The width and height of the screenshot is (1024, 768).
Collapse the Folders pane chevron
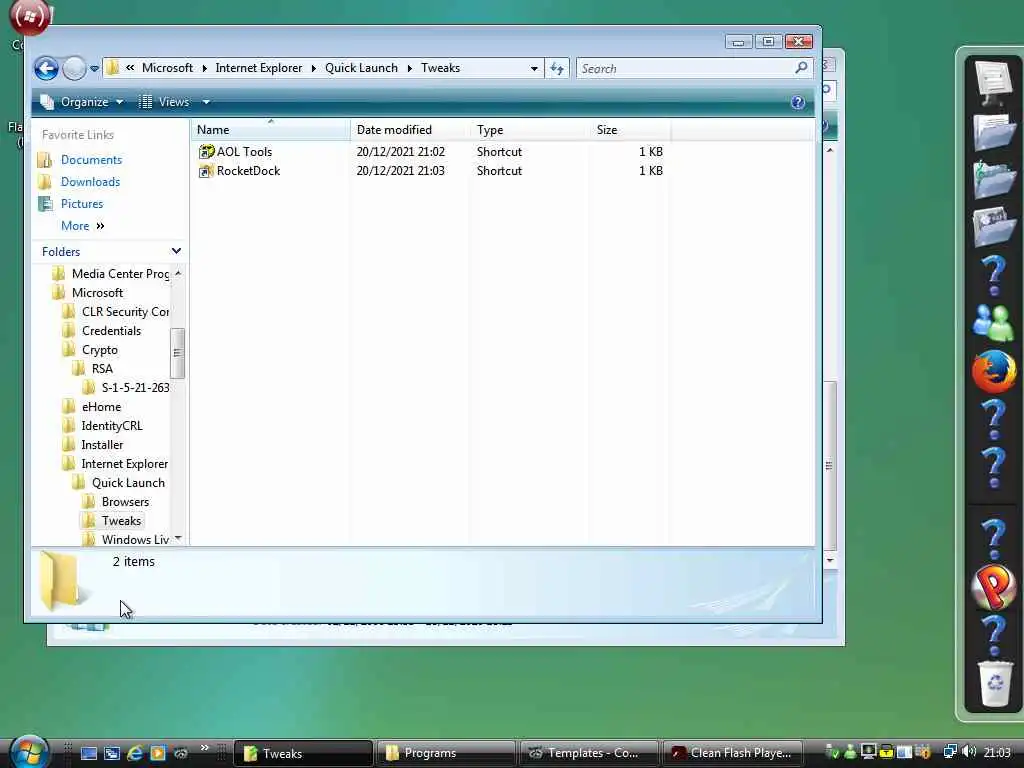pos(176,251)
